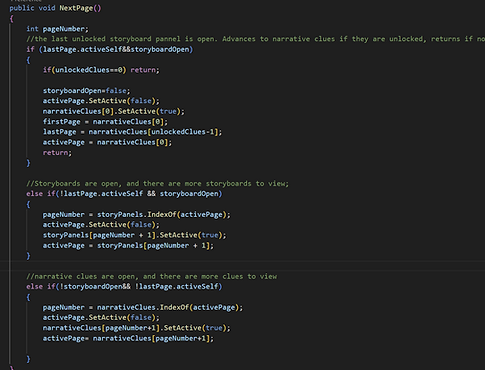Click the comment '//narrative clues are open, and there are'
The image size is (485, 370).
(151, 276)
